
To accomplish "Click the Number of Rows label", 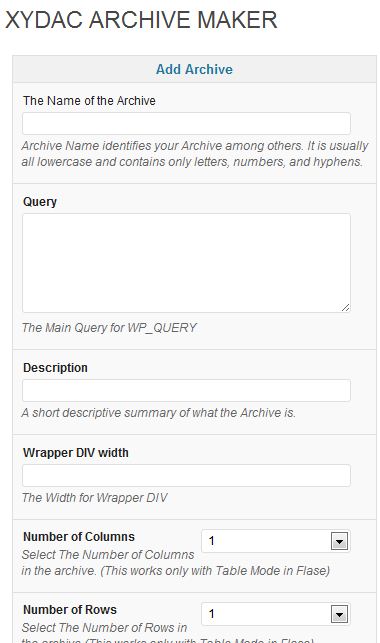I will [x=70, y=610].
